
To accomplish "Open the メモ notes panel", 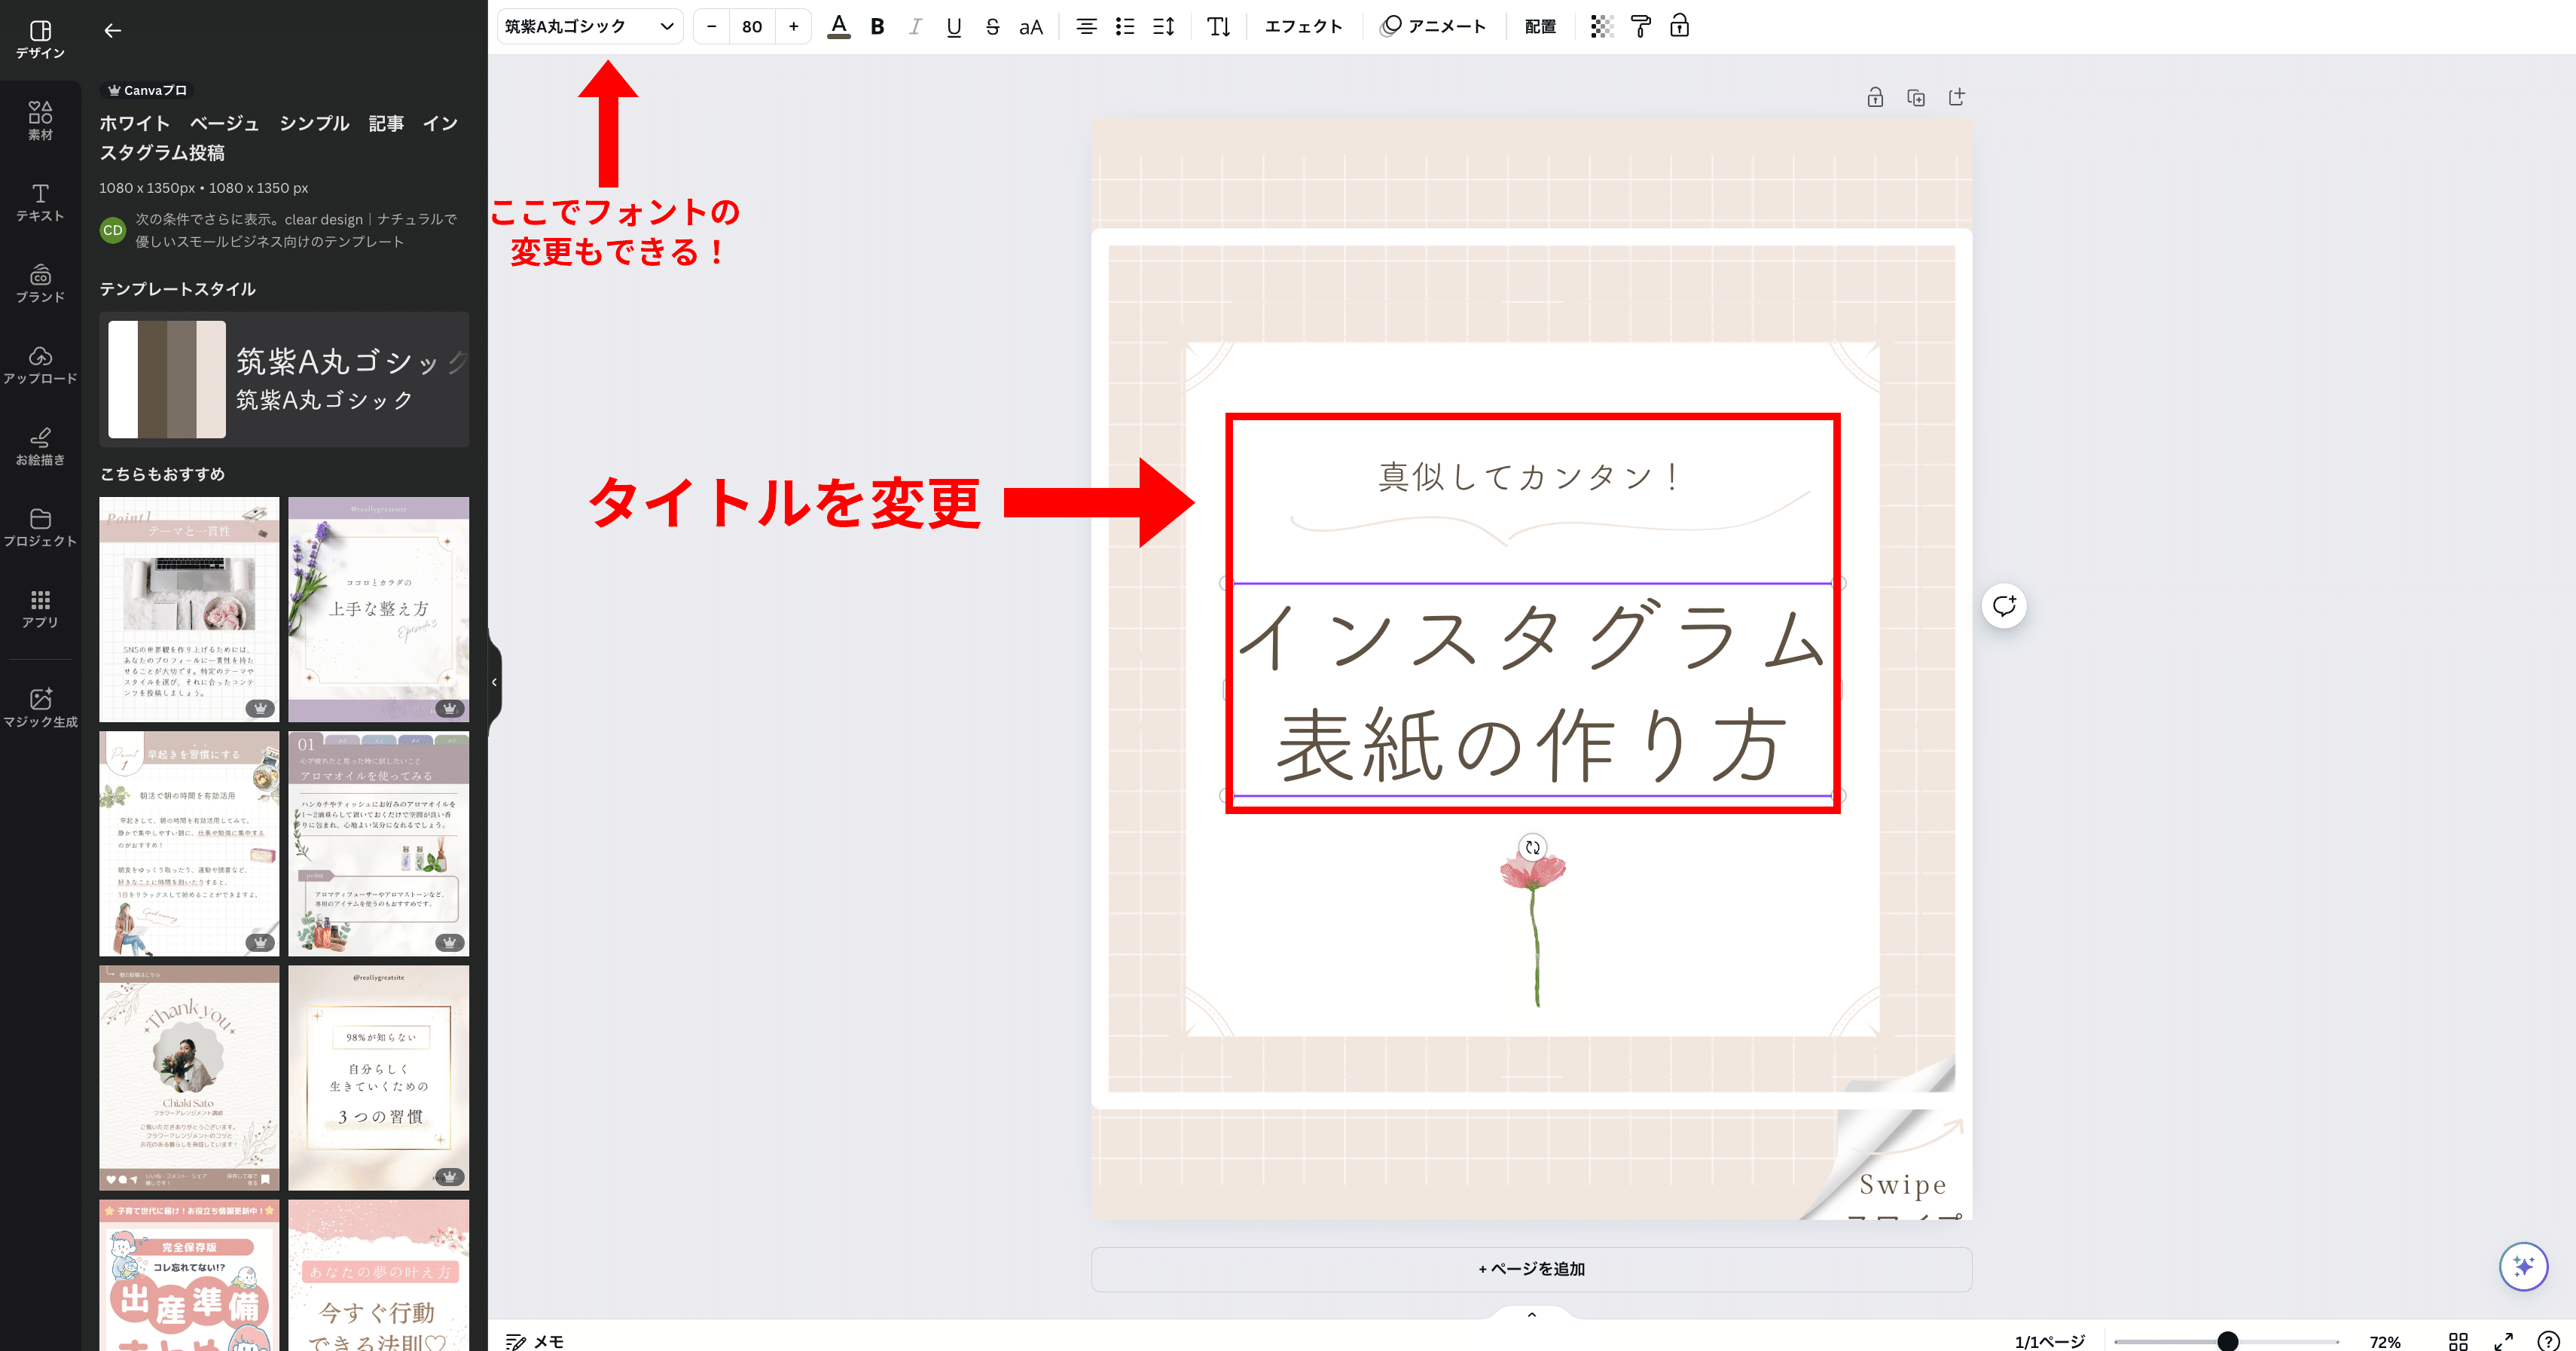I will (x=535, y=1341).
